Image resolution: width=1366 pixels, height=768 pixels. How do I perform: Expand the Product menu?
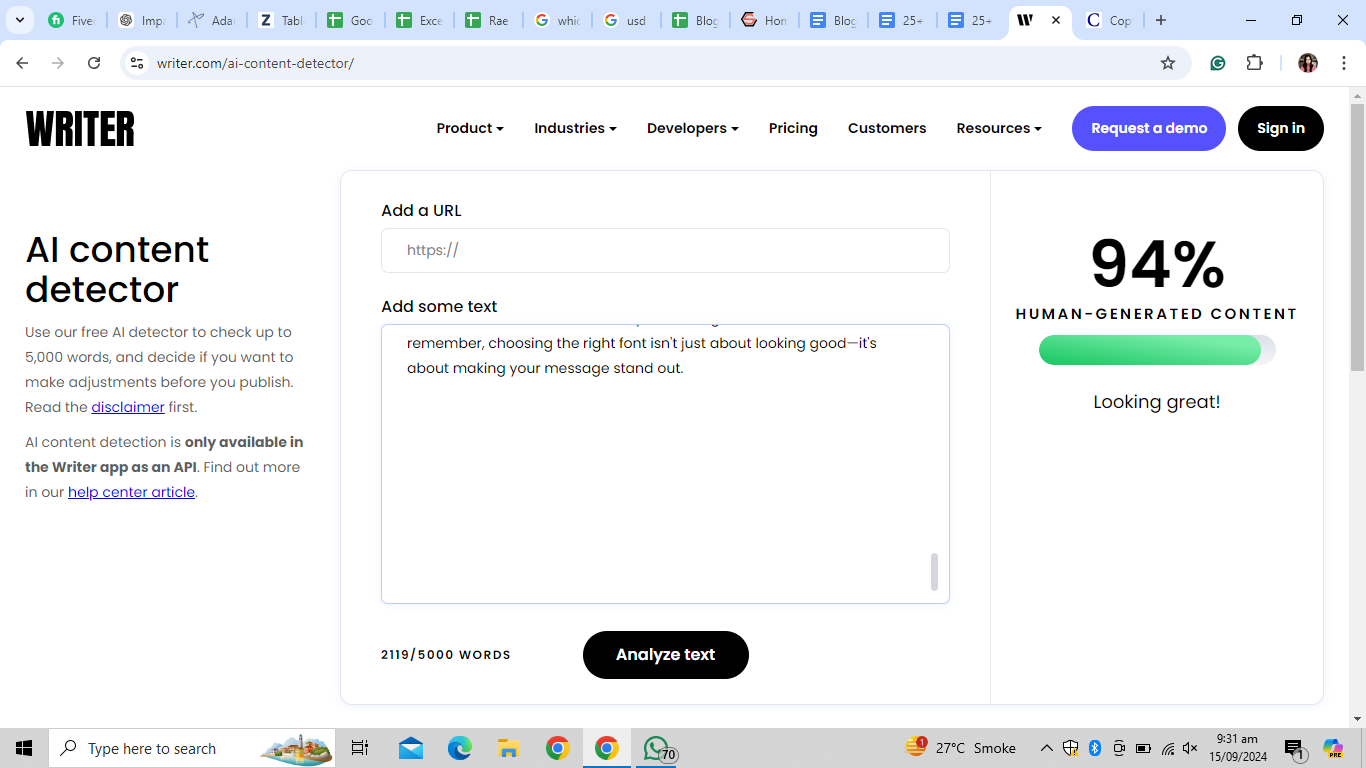pyautogui.click(x=470, y=128)
